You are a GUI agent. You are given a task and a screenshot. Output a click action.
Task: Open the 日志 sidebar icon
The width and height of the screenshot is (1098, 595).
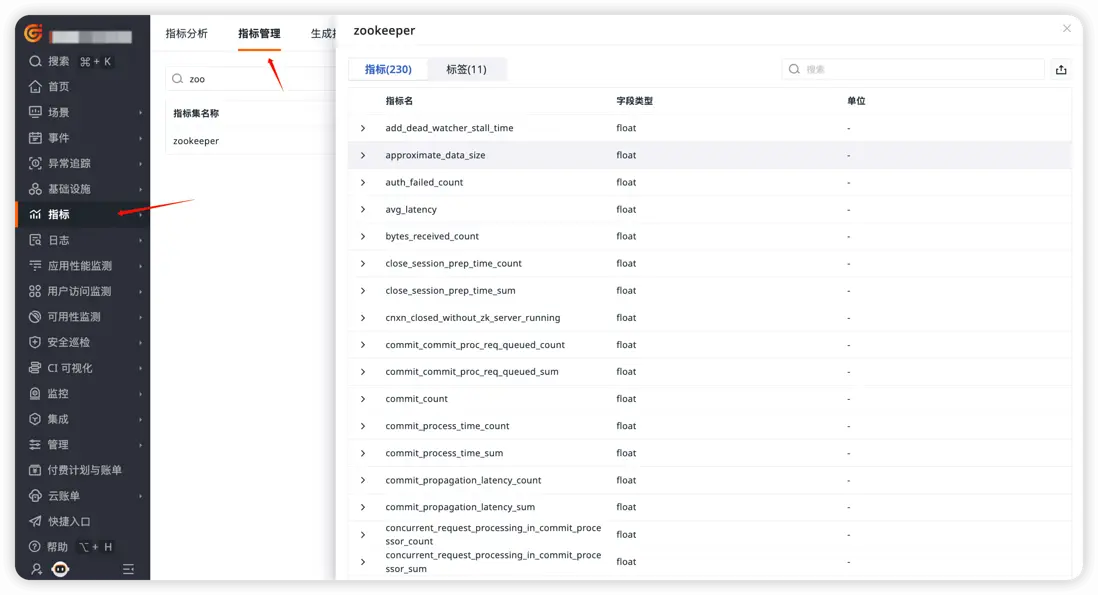(x=35, y=240)
